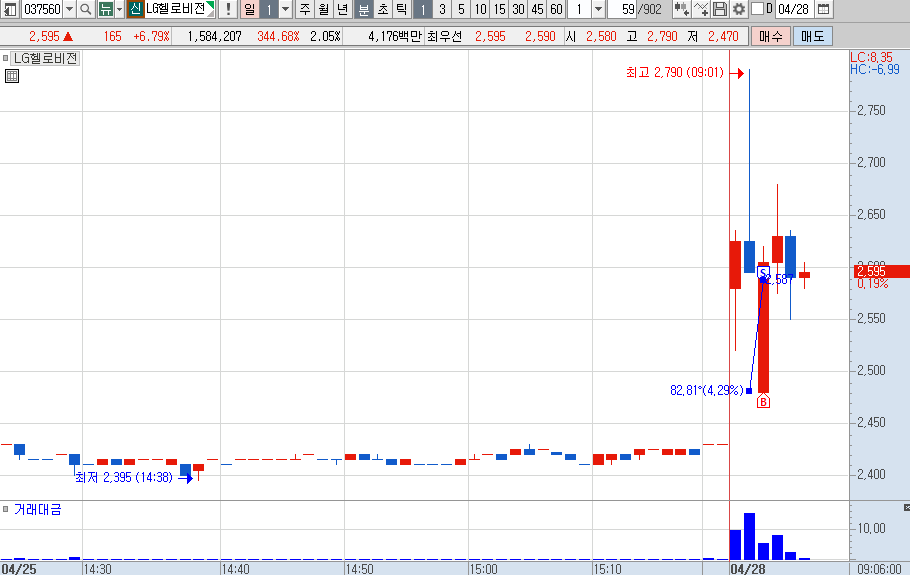Viewport: 910px width, 575px height.
Task: Open the add candlestick chart icon
Action: pyautogui.click(x=682, y=9)
